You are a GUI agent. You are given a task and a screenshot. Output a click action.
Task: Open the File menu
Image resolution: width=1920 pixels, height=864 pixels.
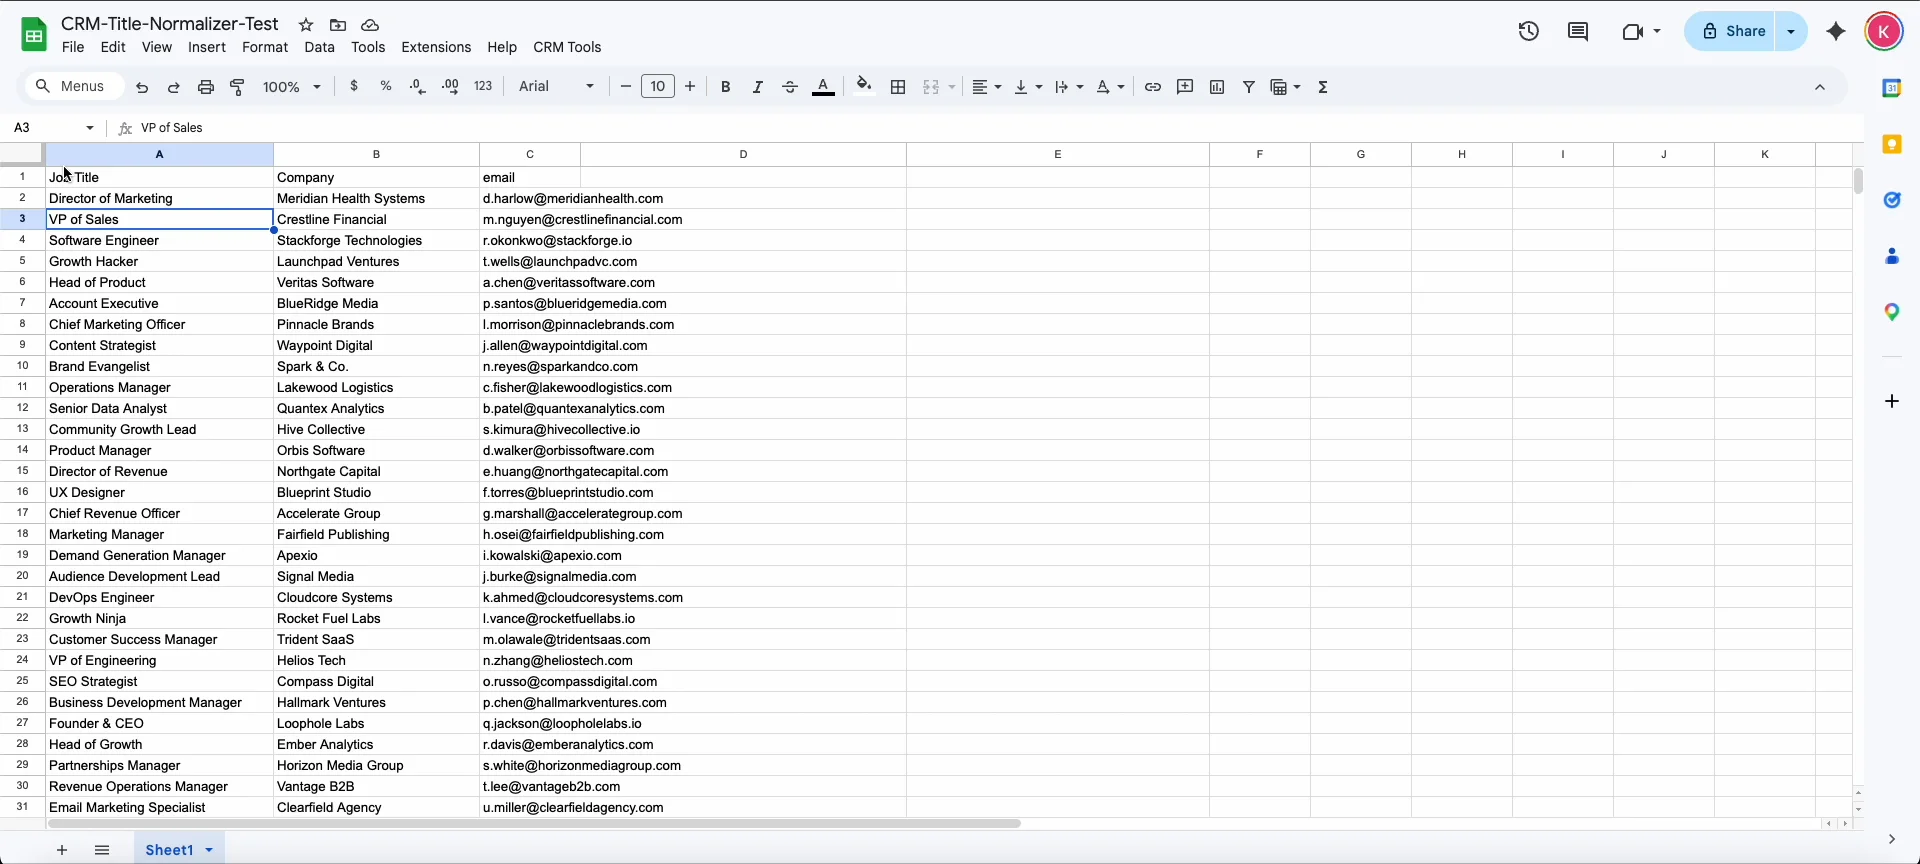73,47
